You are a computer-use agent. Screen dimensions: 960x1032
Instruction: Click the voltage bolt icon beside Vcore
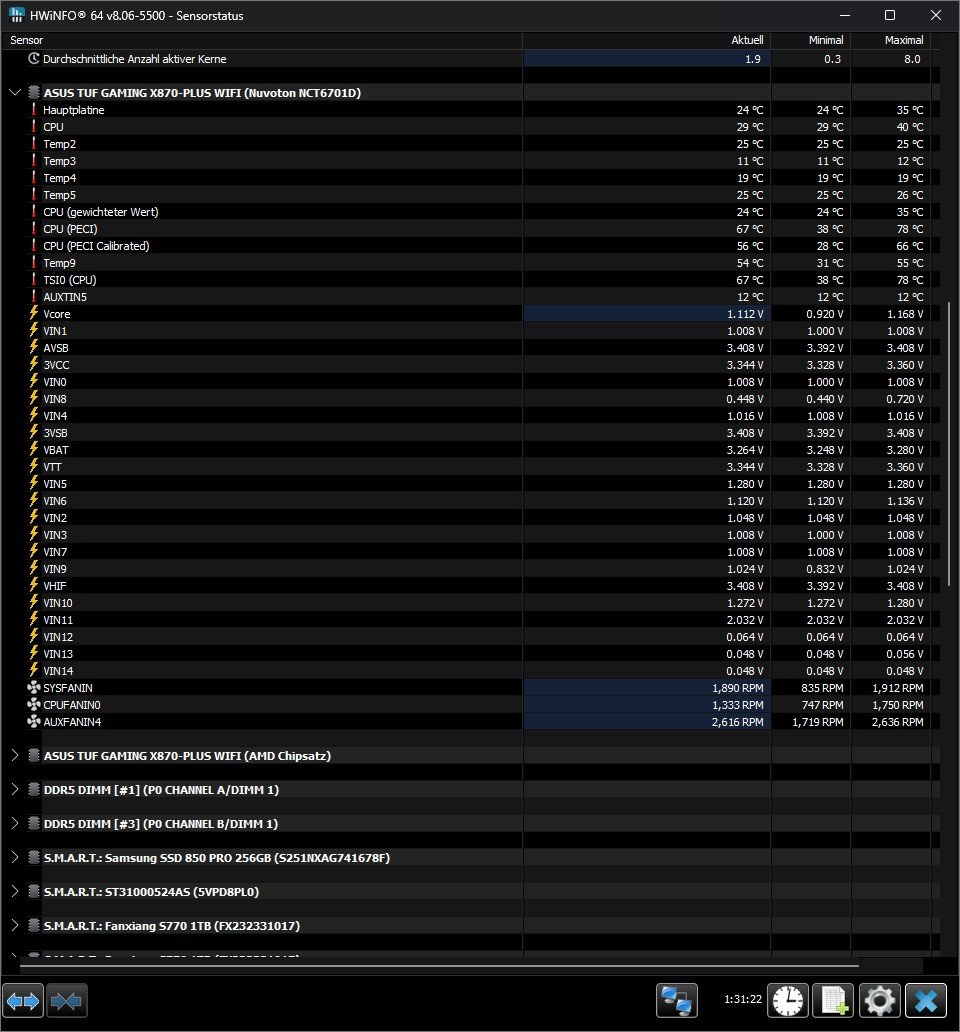click(34, 313)
